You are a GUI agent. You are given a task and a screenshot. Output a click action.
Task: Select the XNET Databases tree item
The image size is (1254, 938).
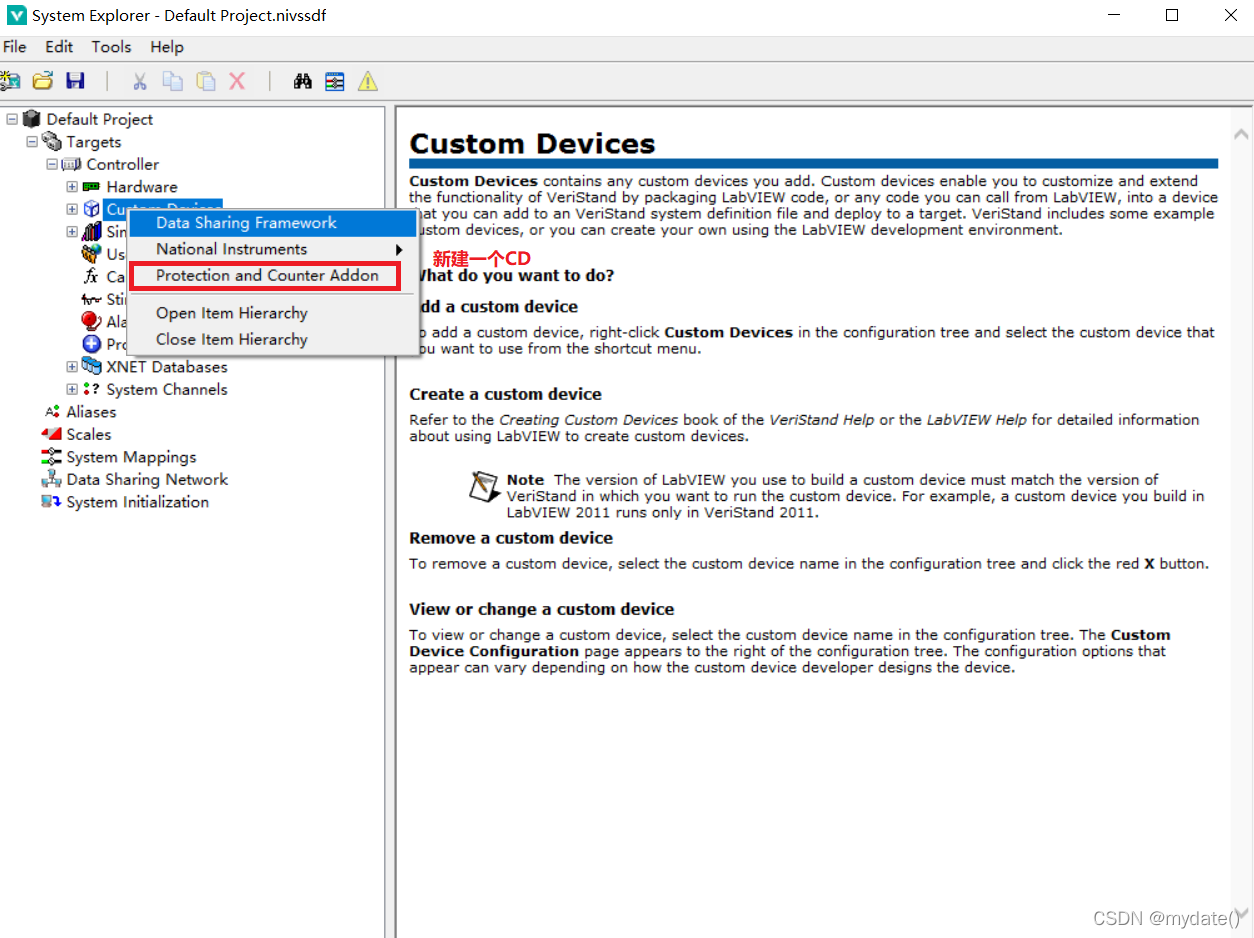167,367
